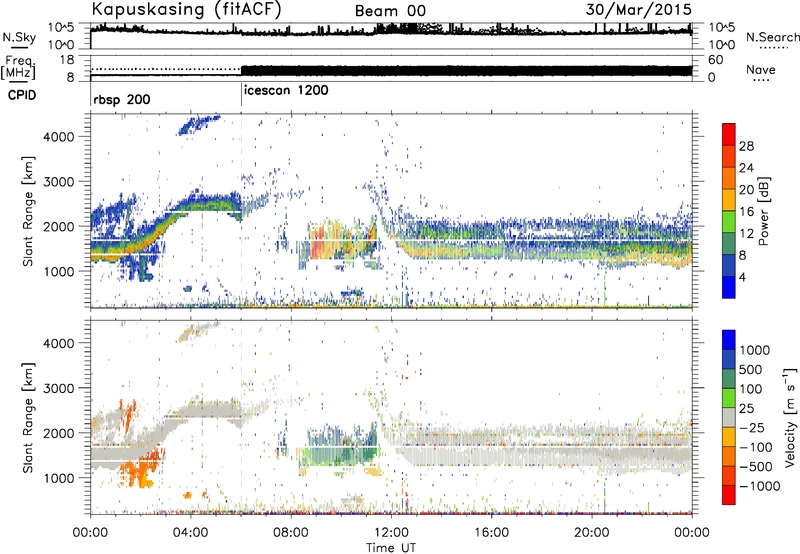The image size is (800, 554).
Task: Click the 'Nave' legend label
Action: [761, 69]
